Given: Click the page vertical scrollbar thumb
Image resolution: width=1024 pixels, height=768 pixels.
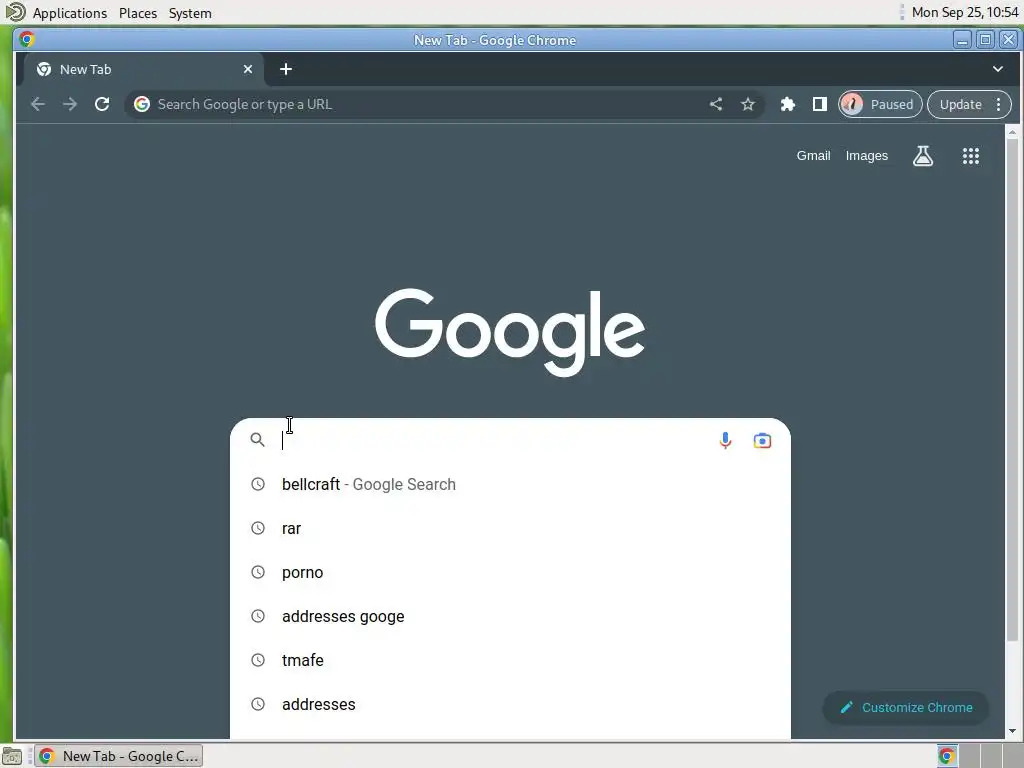Looking at the screenshot, I should tap(1012, 391).
